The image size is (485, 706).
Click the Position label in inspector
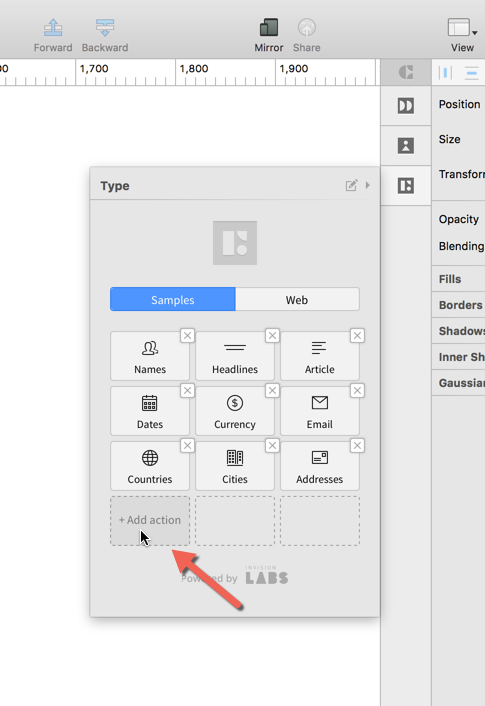(x=460, y=104)
